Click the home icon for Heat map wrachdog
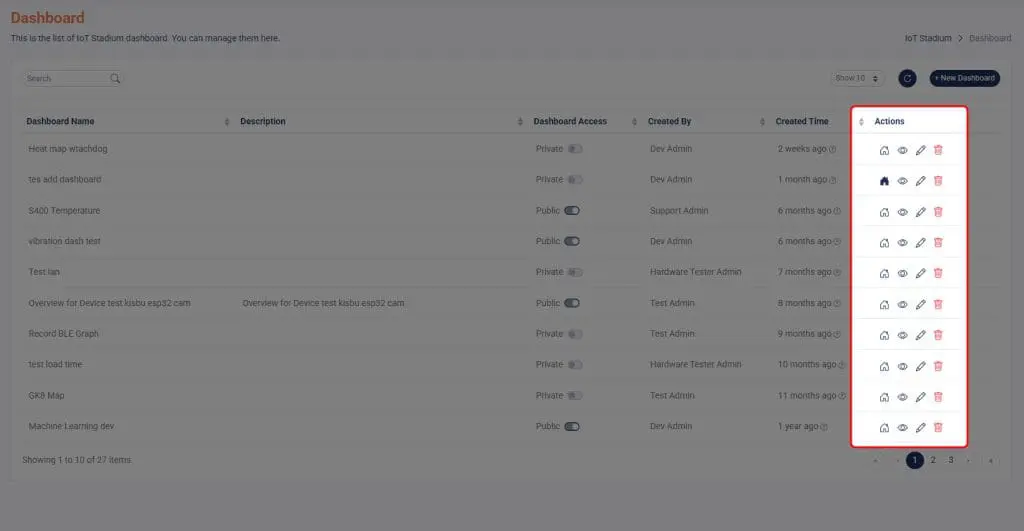 point(884,150)
